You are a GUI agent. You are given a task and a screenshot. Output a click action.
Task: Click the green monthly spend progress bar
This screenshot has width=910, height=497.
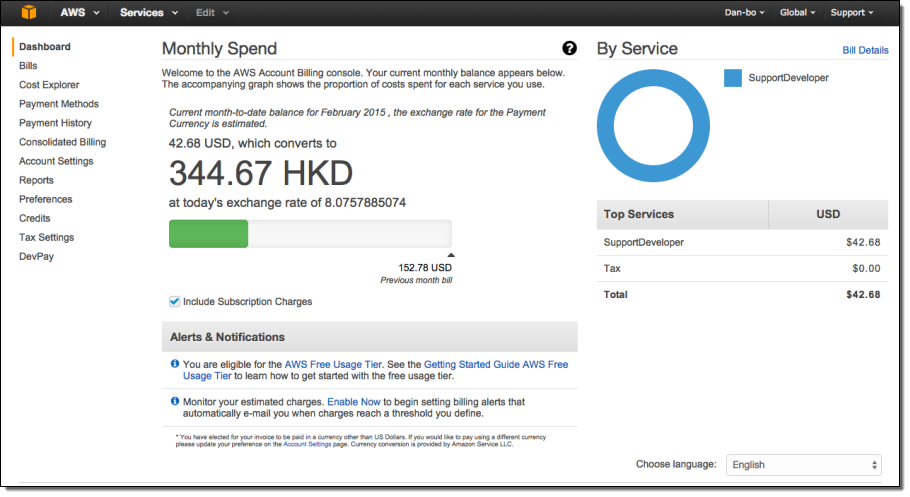click(x=208, y=234)
